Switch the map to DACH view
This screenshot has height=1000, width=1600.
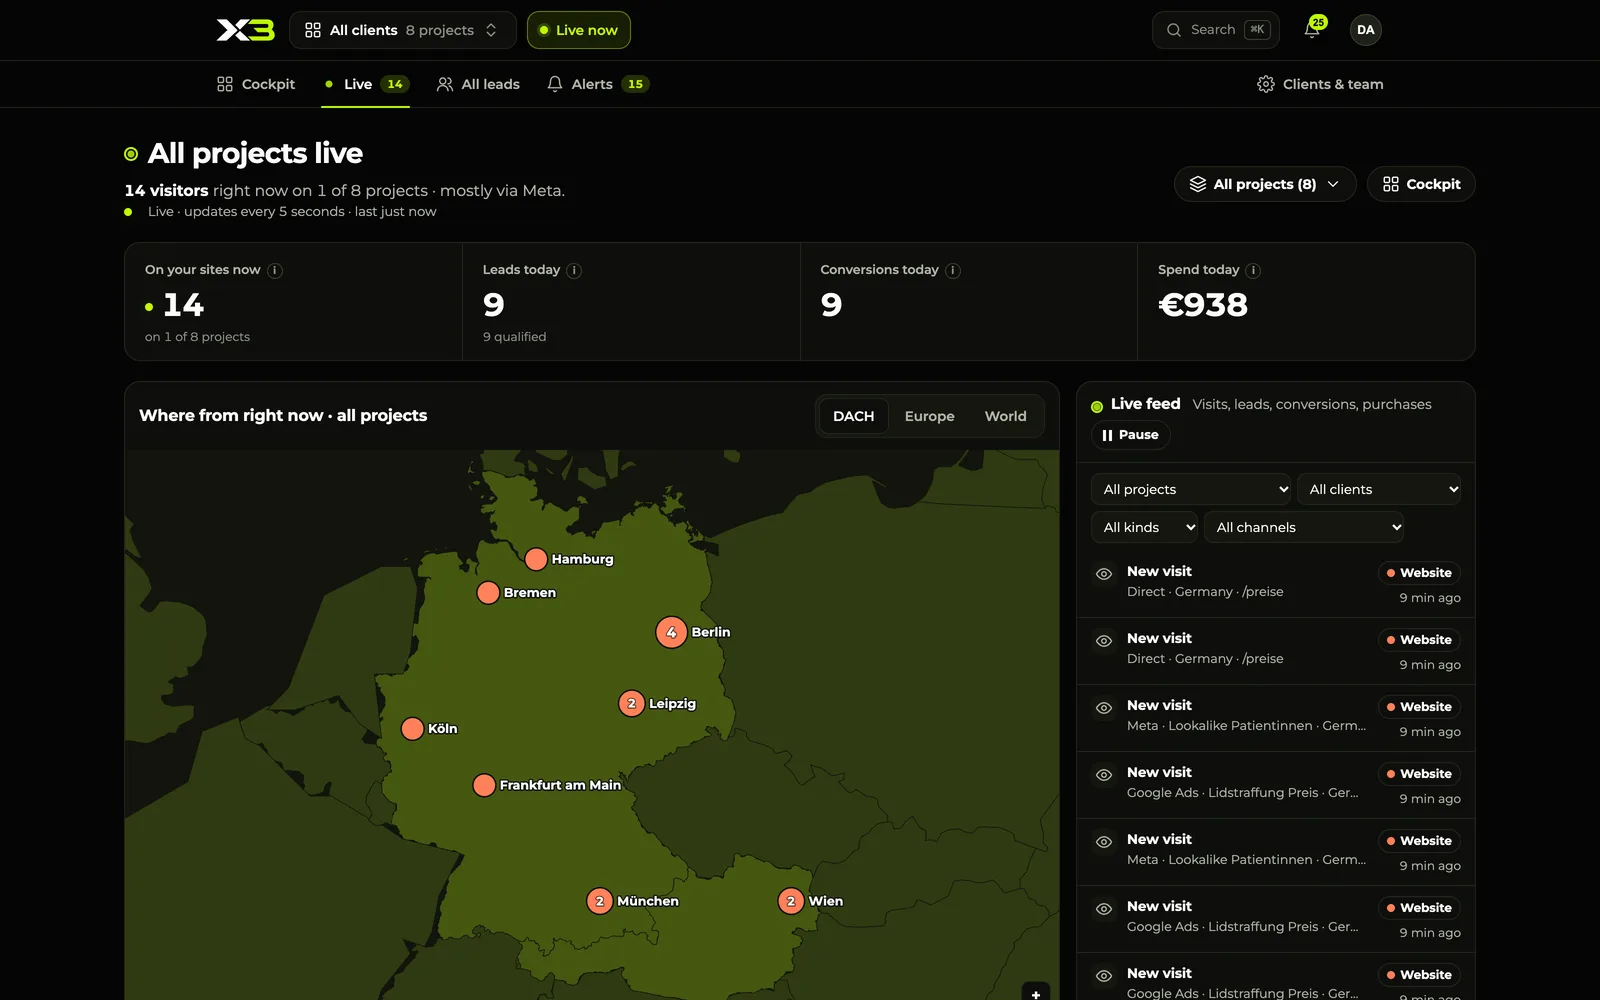point(853,416)
